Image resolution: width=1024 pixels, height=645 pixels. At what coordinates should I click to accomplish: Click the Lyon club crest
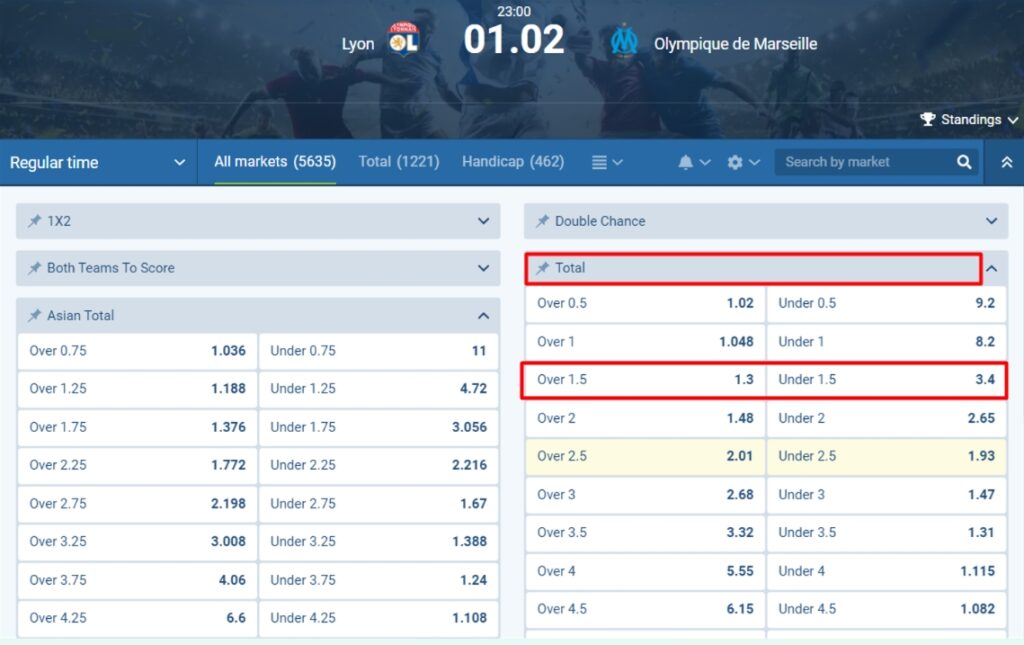coord(404,42)
